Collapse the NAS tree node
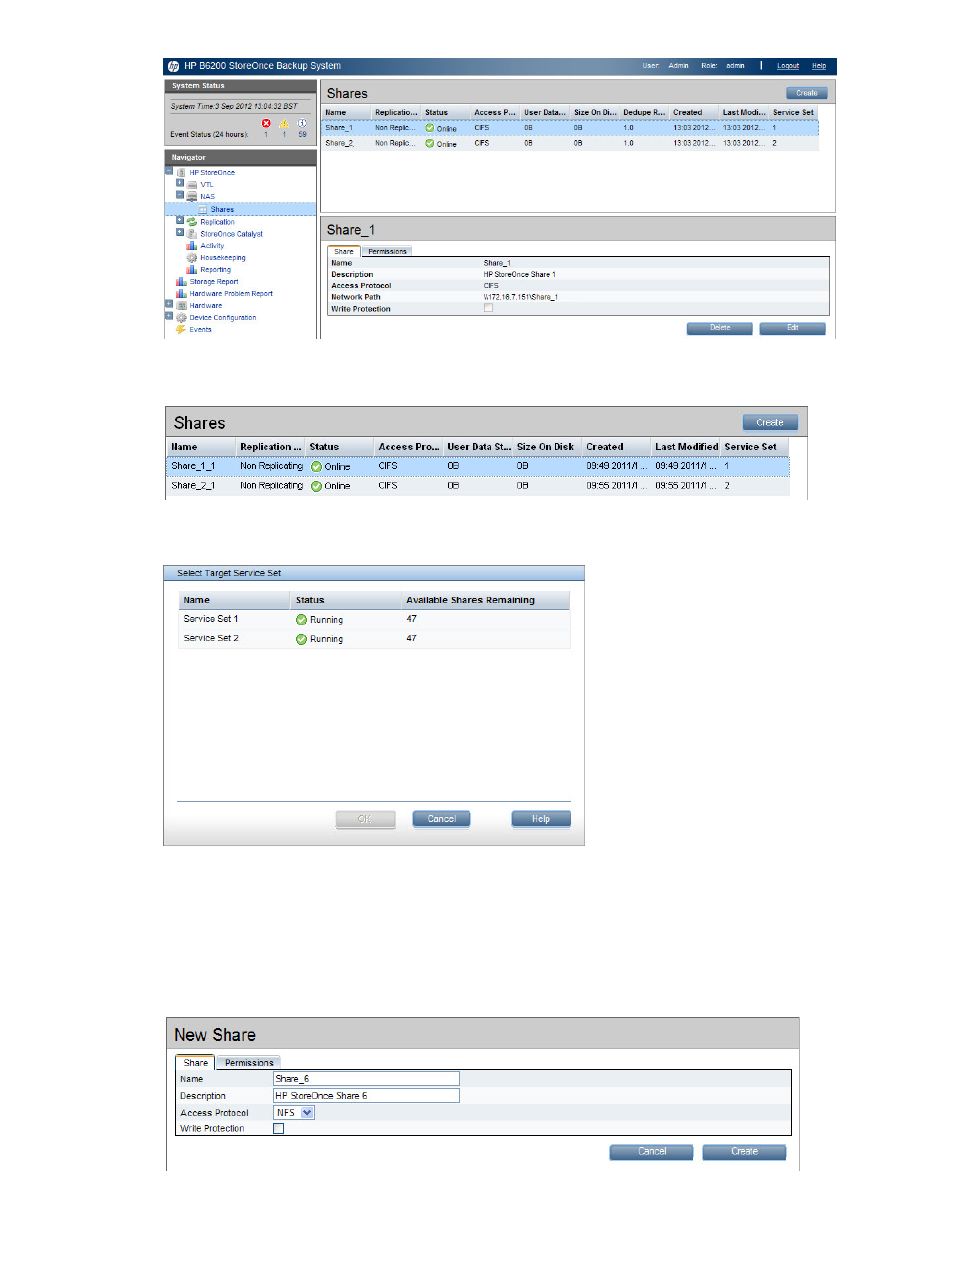 180,195
